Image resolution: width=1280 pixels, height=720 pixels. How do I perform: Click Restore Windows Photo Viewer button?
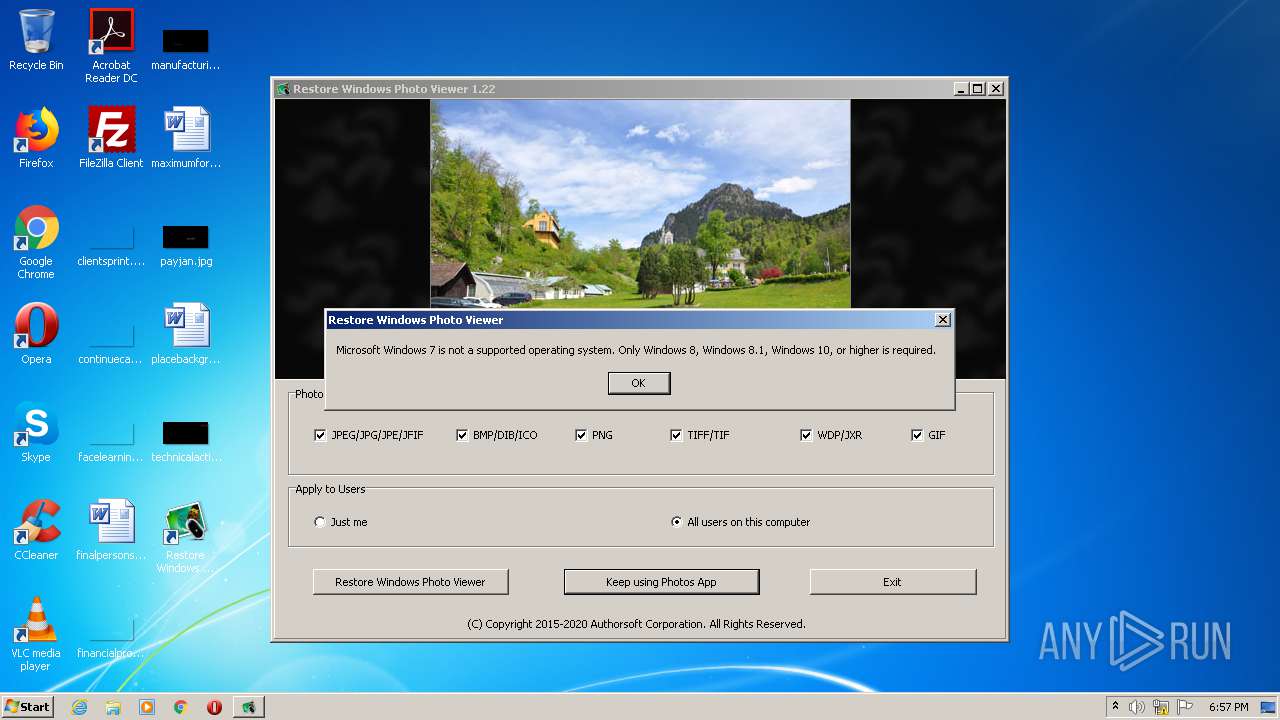(410, 582)
